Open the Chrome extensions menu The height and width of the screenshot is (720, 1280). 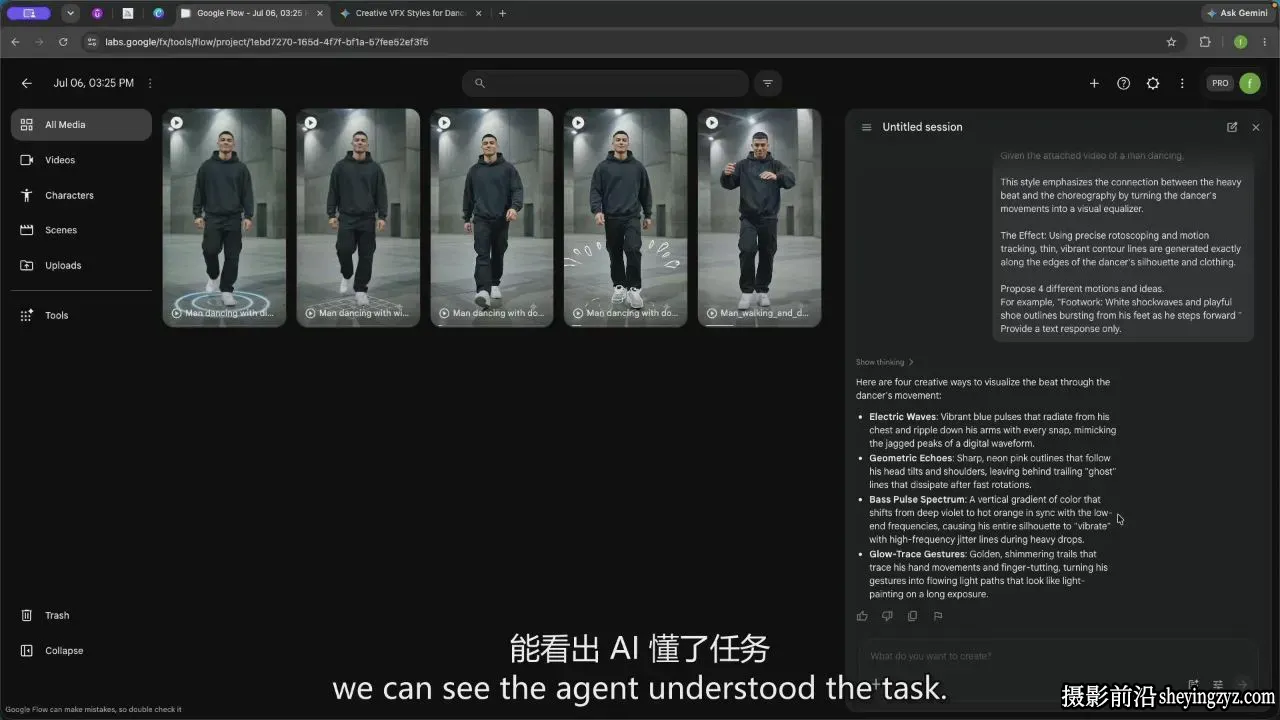point(1205,42)
